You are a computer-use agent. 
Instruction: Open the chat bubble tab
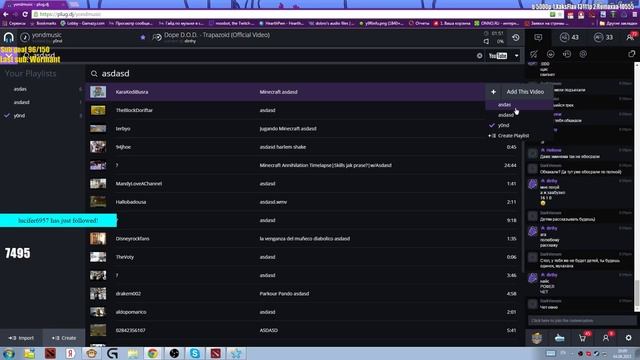538,38
